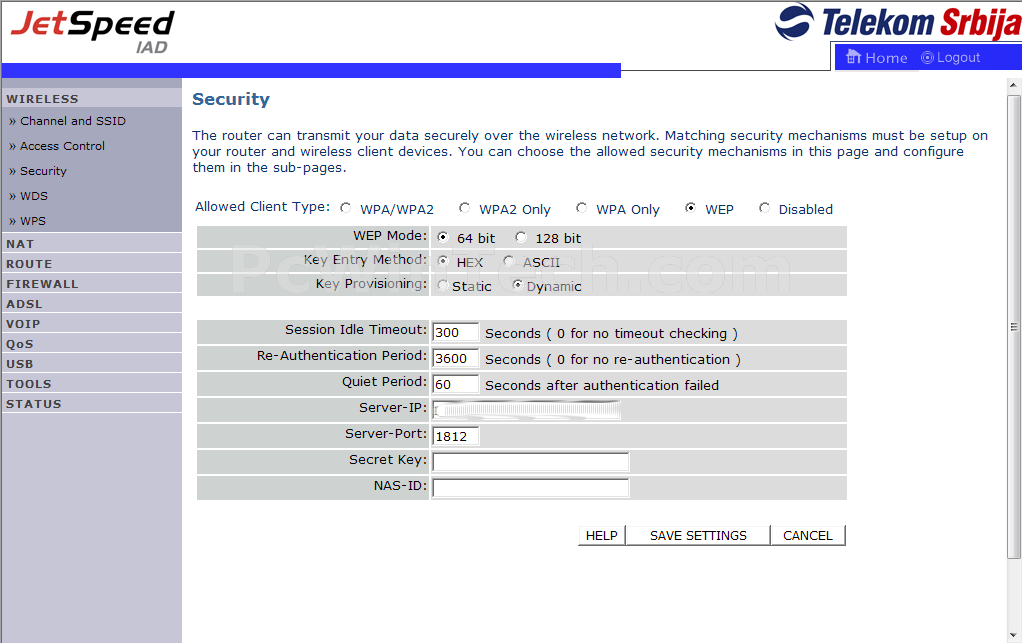Viewport: 1022px width, 643px height.
Task: Click the CANCEL button
Action: click(x=808, y=536)
